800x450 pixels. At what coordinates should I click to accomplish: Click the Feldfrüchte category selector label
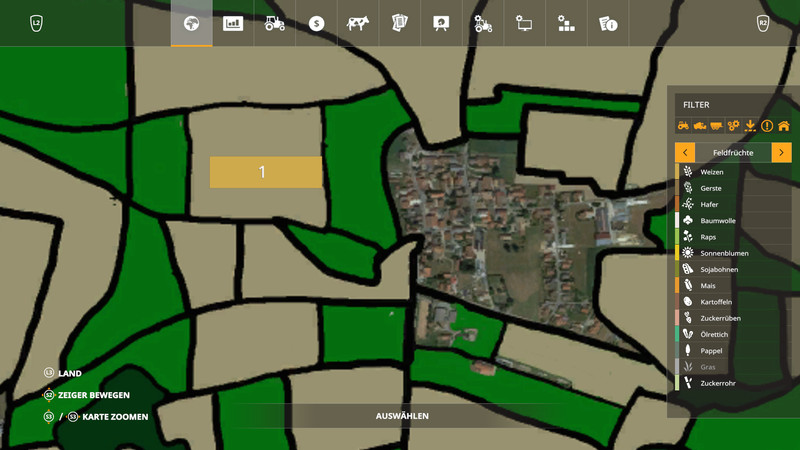click(x=733, y=152)
